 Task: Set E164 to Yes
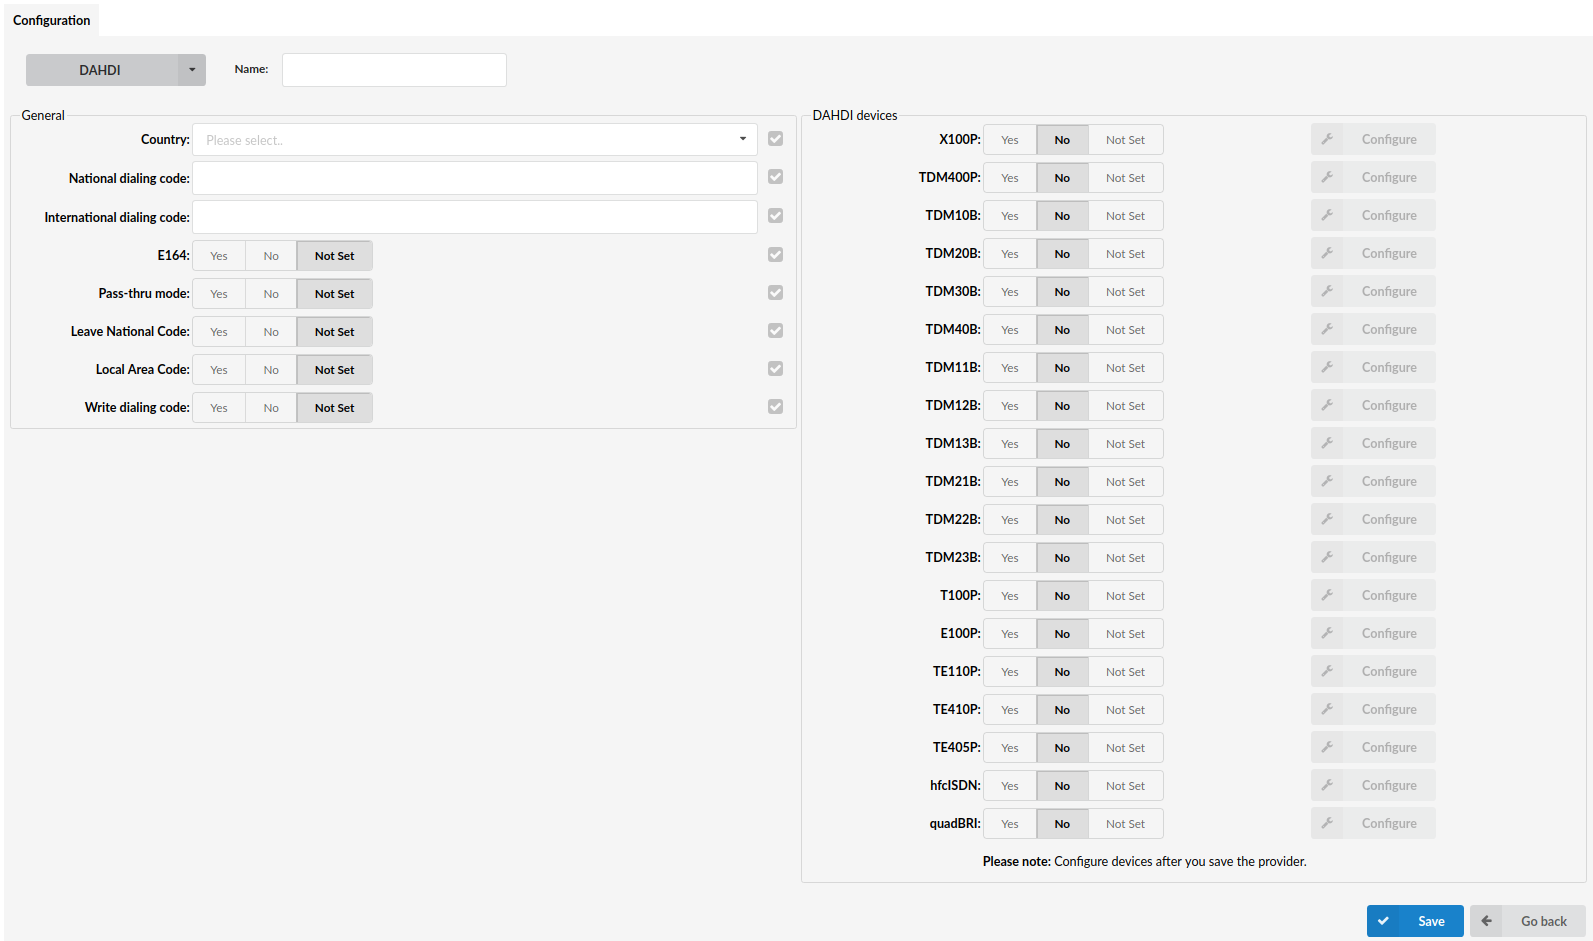point(219,256)
